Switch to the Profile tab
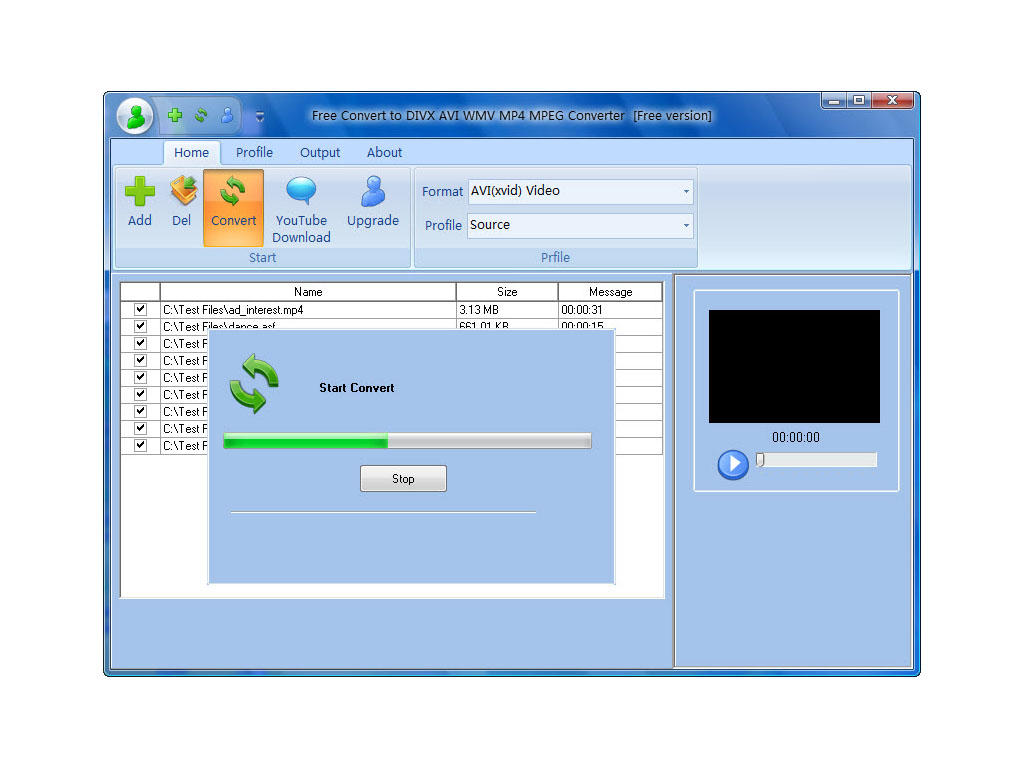 pos(254,153)
